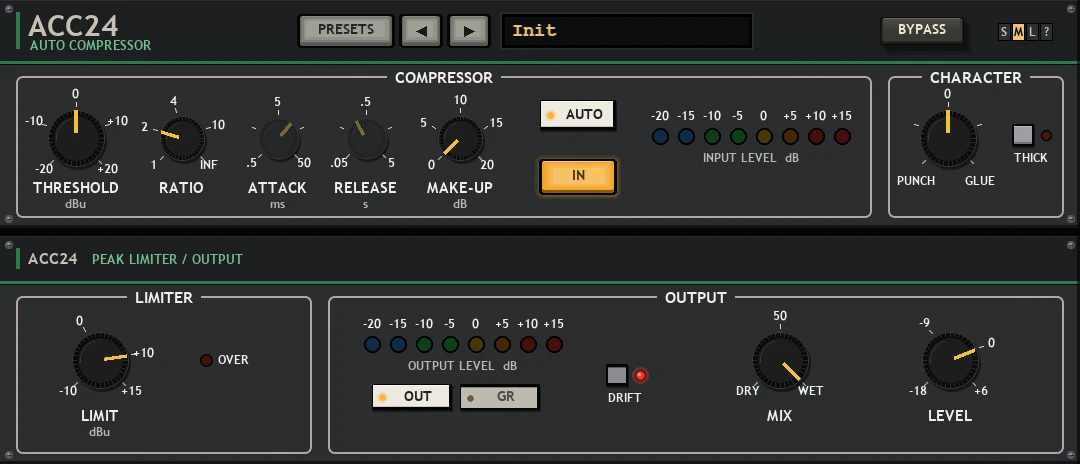
Task: Go to next preset with right arrow
Action: click(x=469, y=31)
